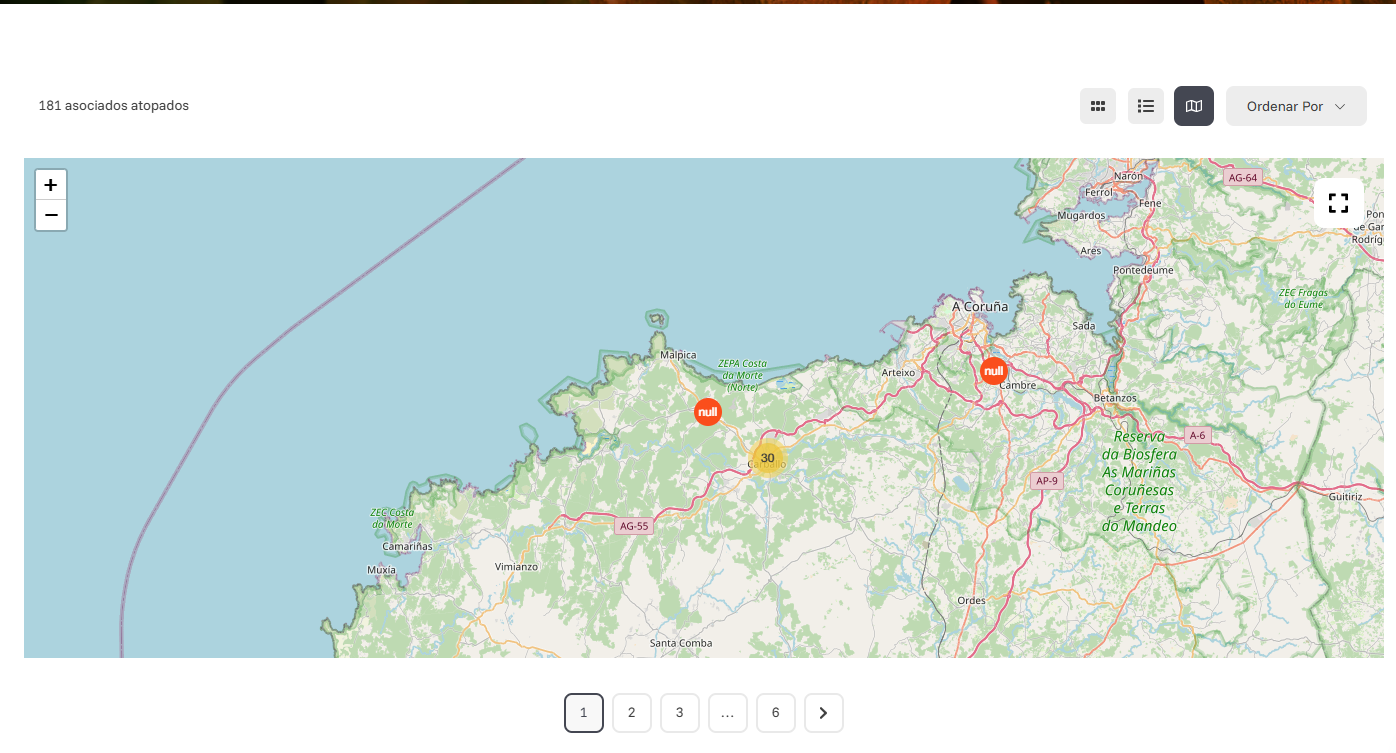Click the AG-64 road badge
1396x753 pixels.
1243,178
